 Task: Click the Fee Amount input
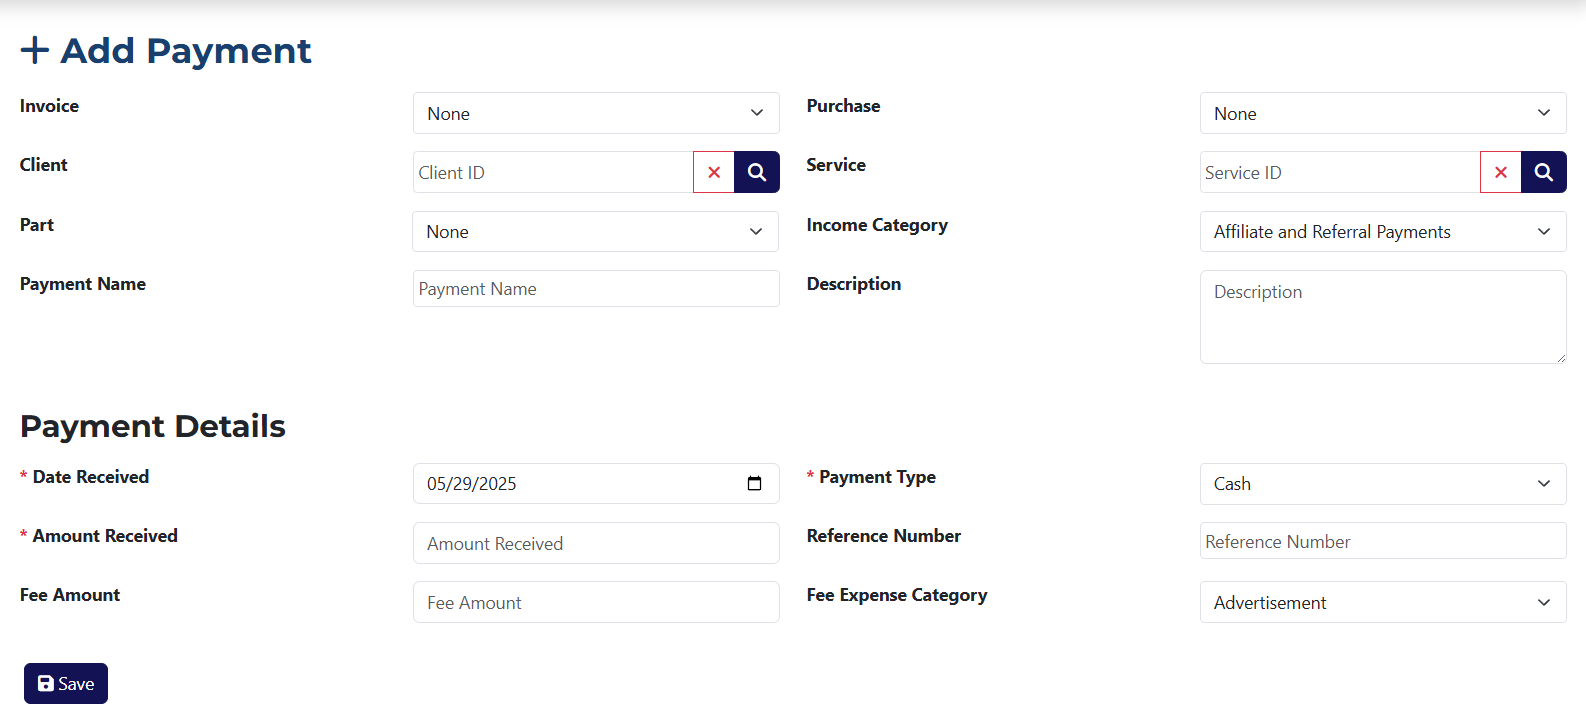tap(596, 602)
